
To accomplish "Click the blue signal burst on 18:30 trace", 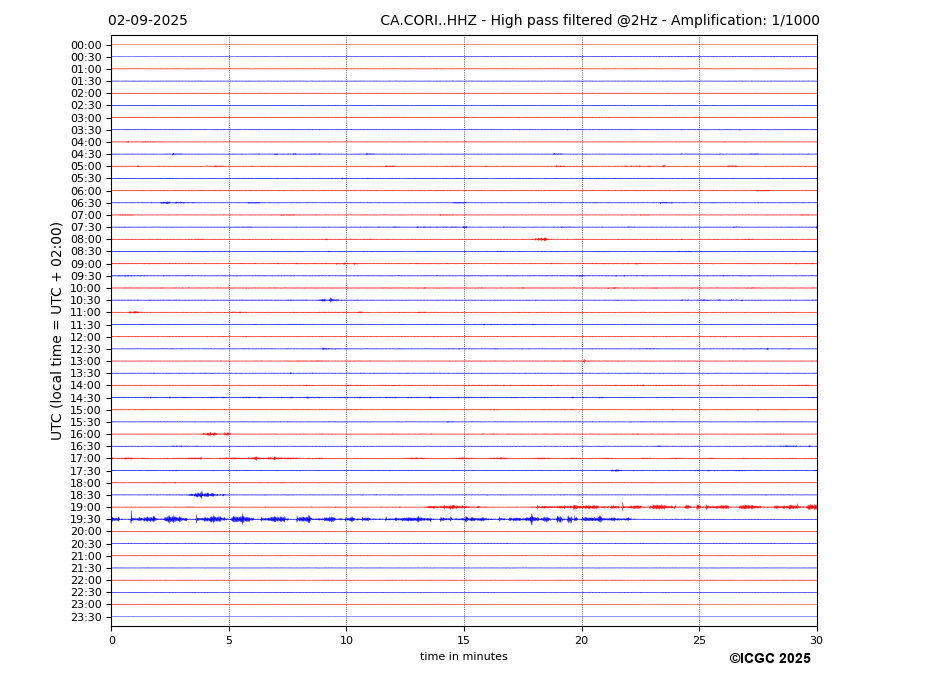I will point(206,494).
